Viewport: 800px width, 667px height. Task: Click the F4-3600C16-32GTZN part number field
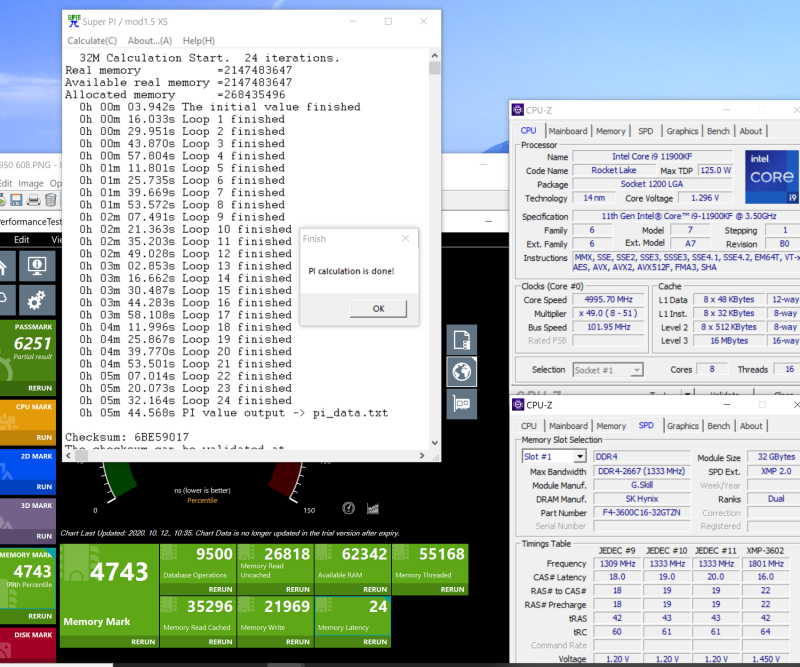point(641,512)
